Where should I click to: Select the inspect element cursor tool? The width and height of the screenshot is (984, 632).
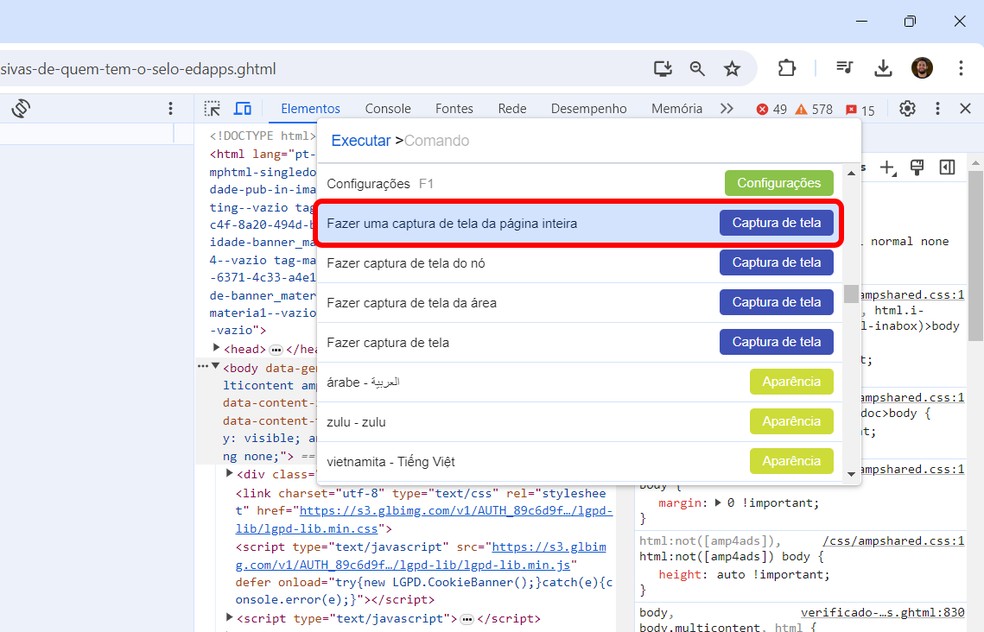[x=211, y=108]
